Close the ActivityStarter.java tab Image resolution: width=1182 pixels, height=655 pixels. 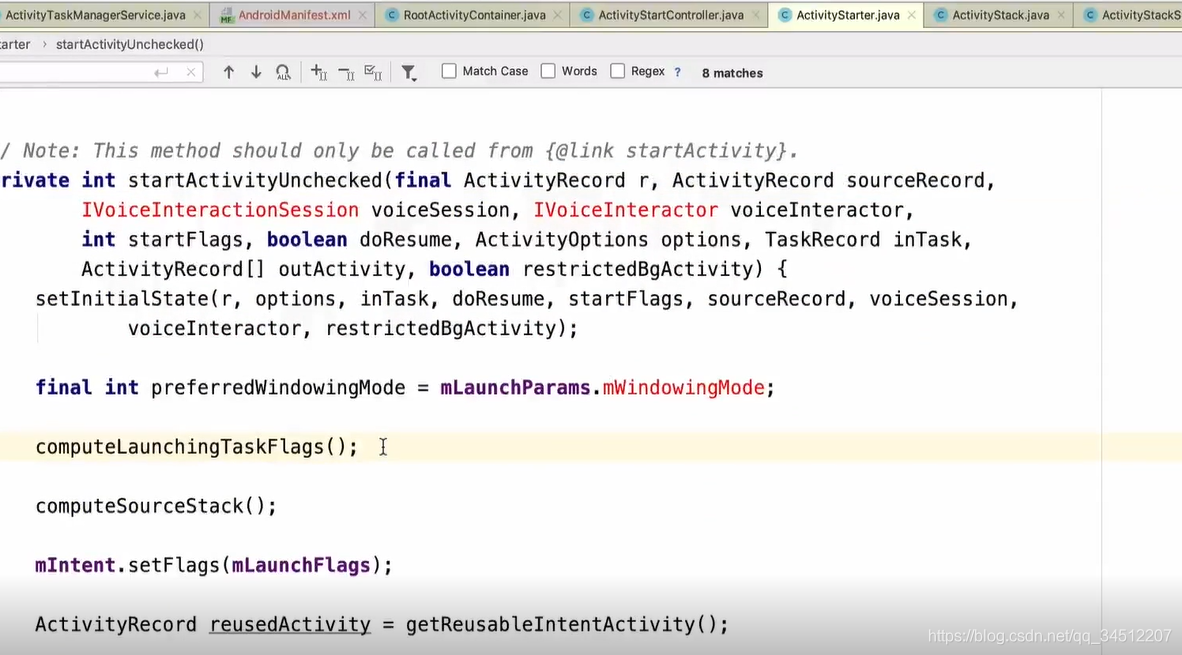(x=911, y=15)
